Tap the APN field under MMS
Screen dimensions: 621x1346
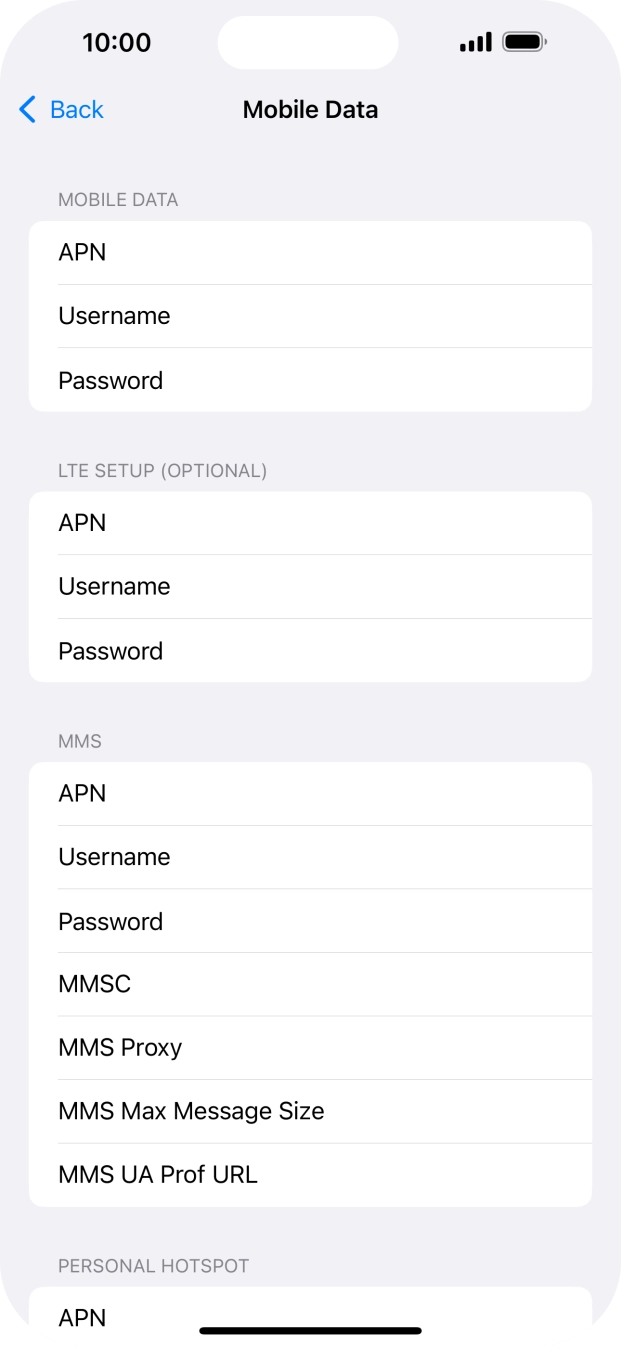point(310,793)
